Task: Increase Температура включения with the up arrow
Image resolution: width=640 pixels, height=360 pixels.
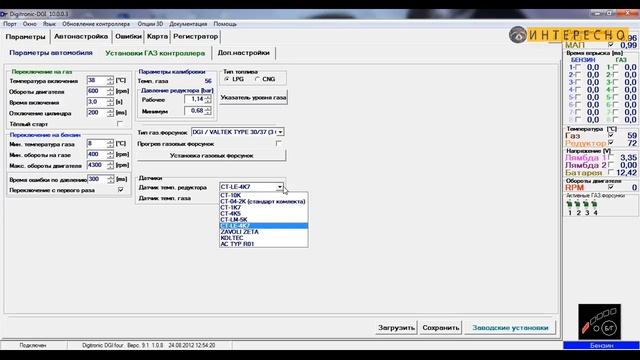Action: [x=110, y=78]
